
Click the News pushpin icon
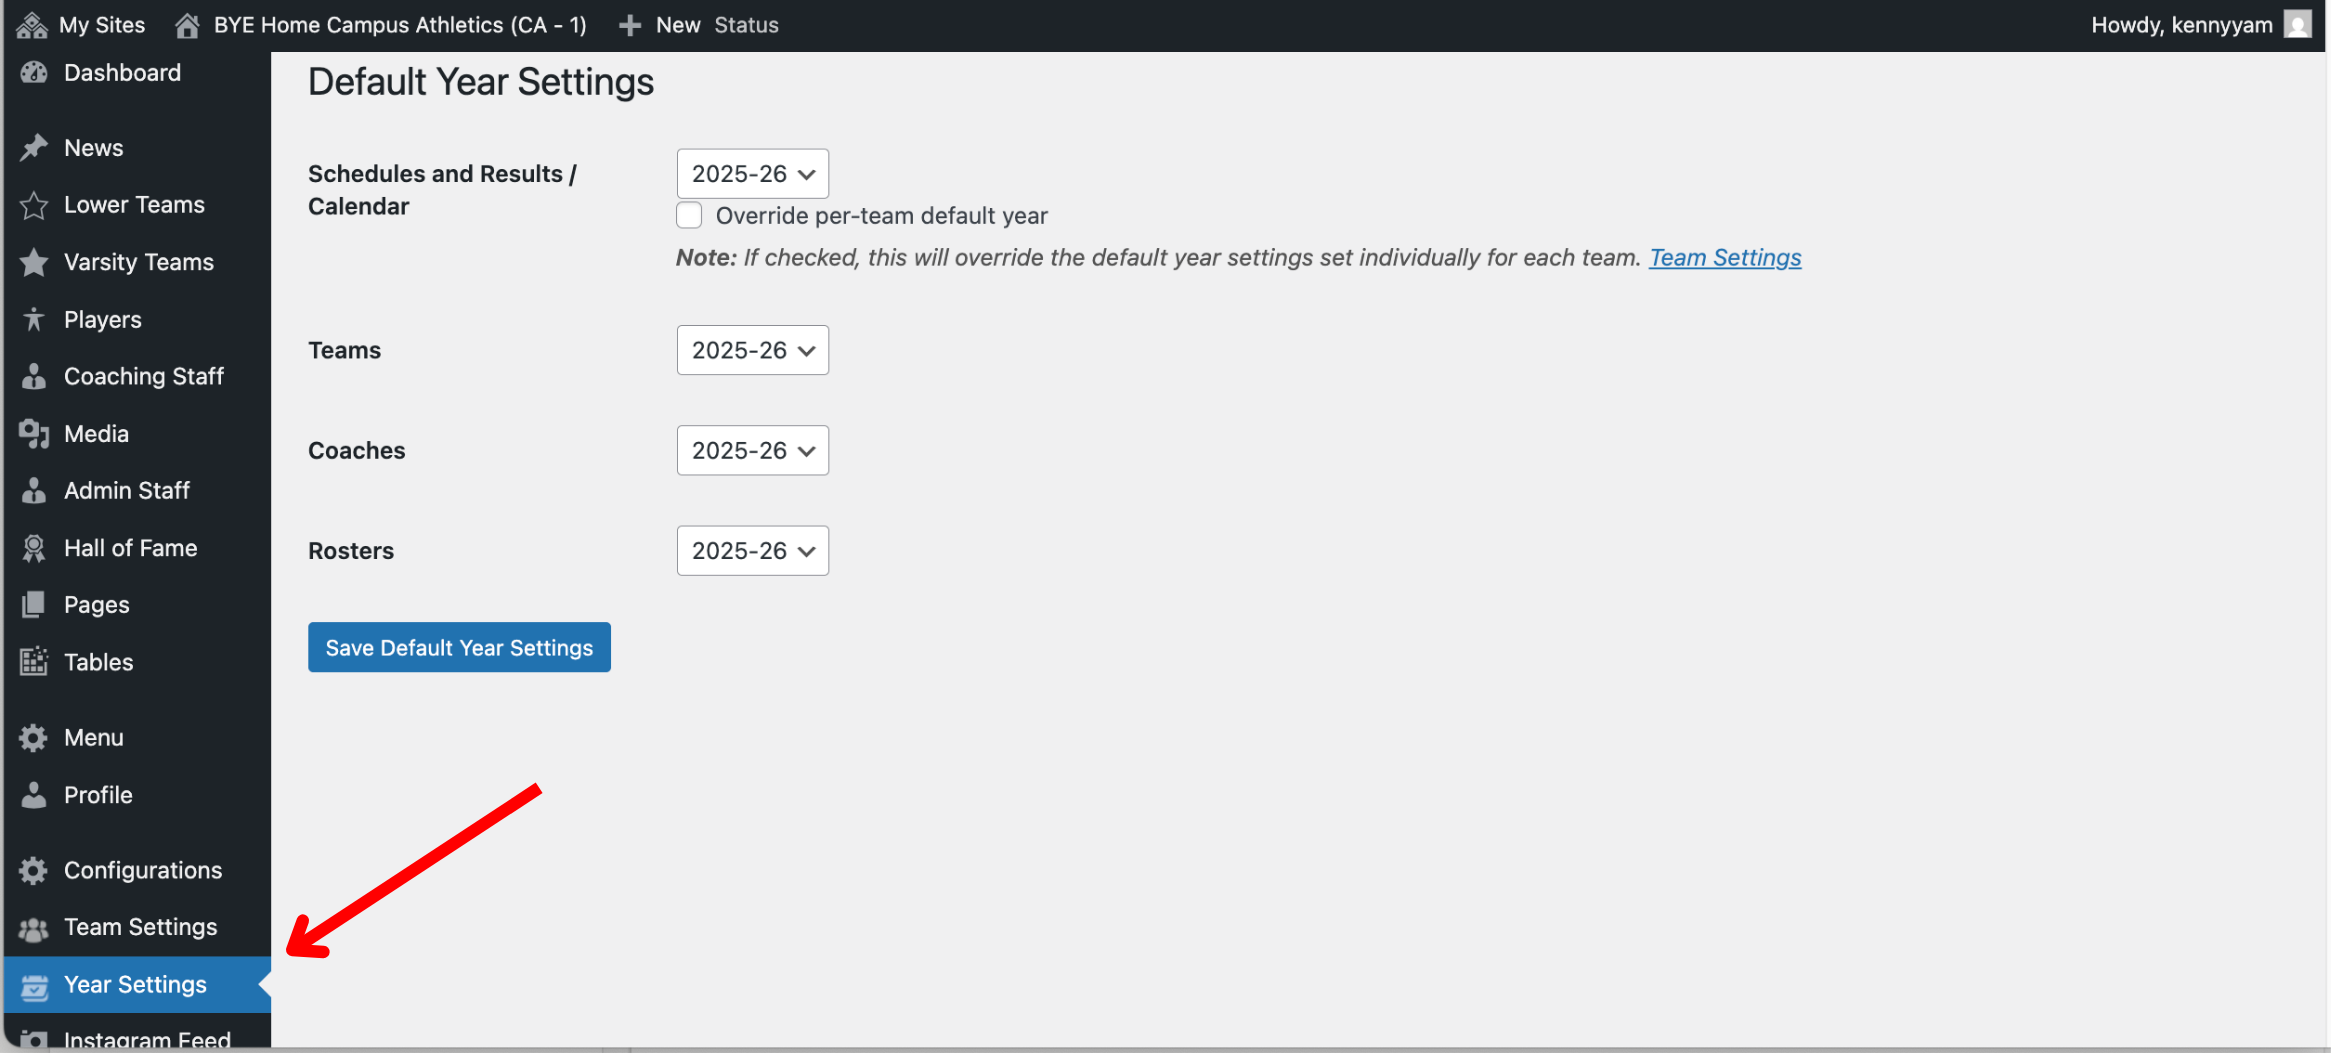[34, 148]
